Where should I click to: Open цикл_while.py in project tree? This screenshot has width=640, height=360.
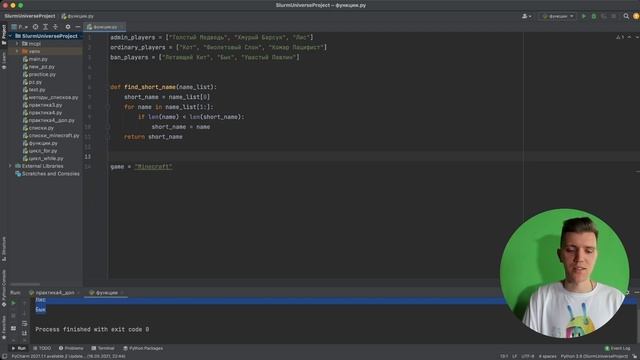(x=46, y=158)
